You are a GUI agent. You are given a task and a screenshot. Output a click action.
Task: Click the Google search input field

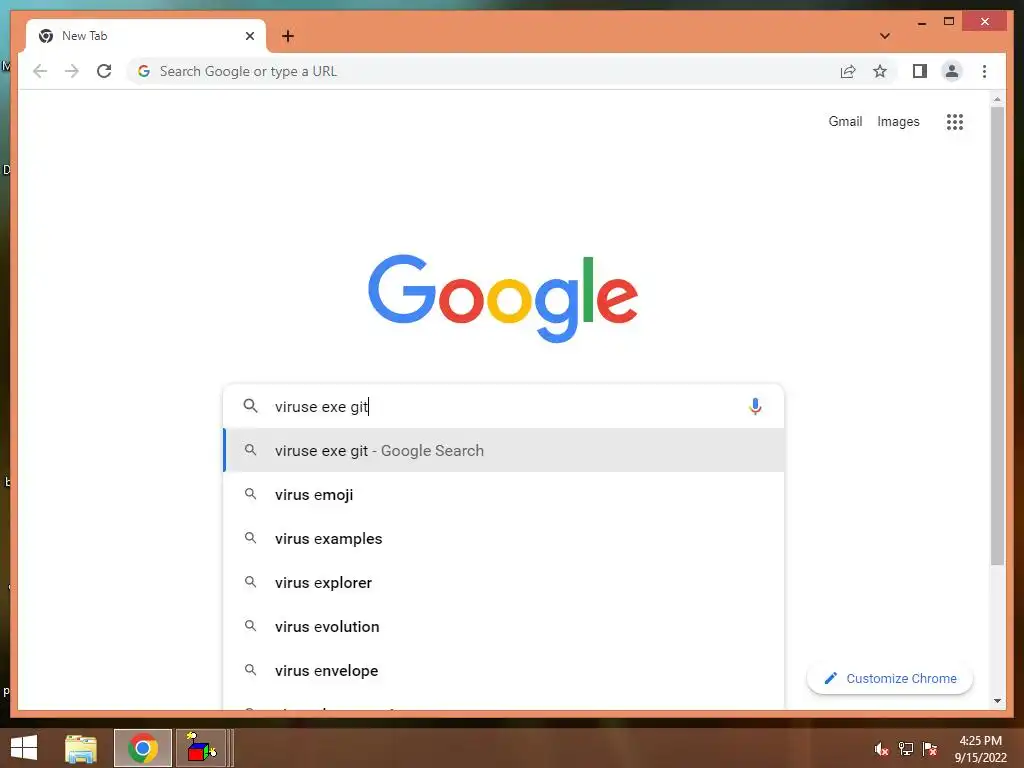[x=504, y=406]
